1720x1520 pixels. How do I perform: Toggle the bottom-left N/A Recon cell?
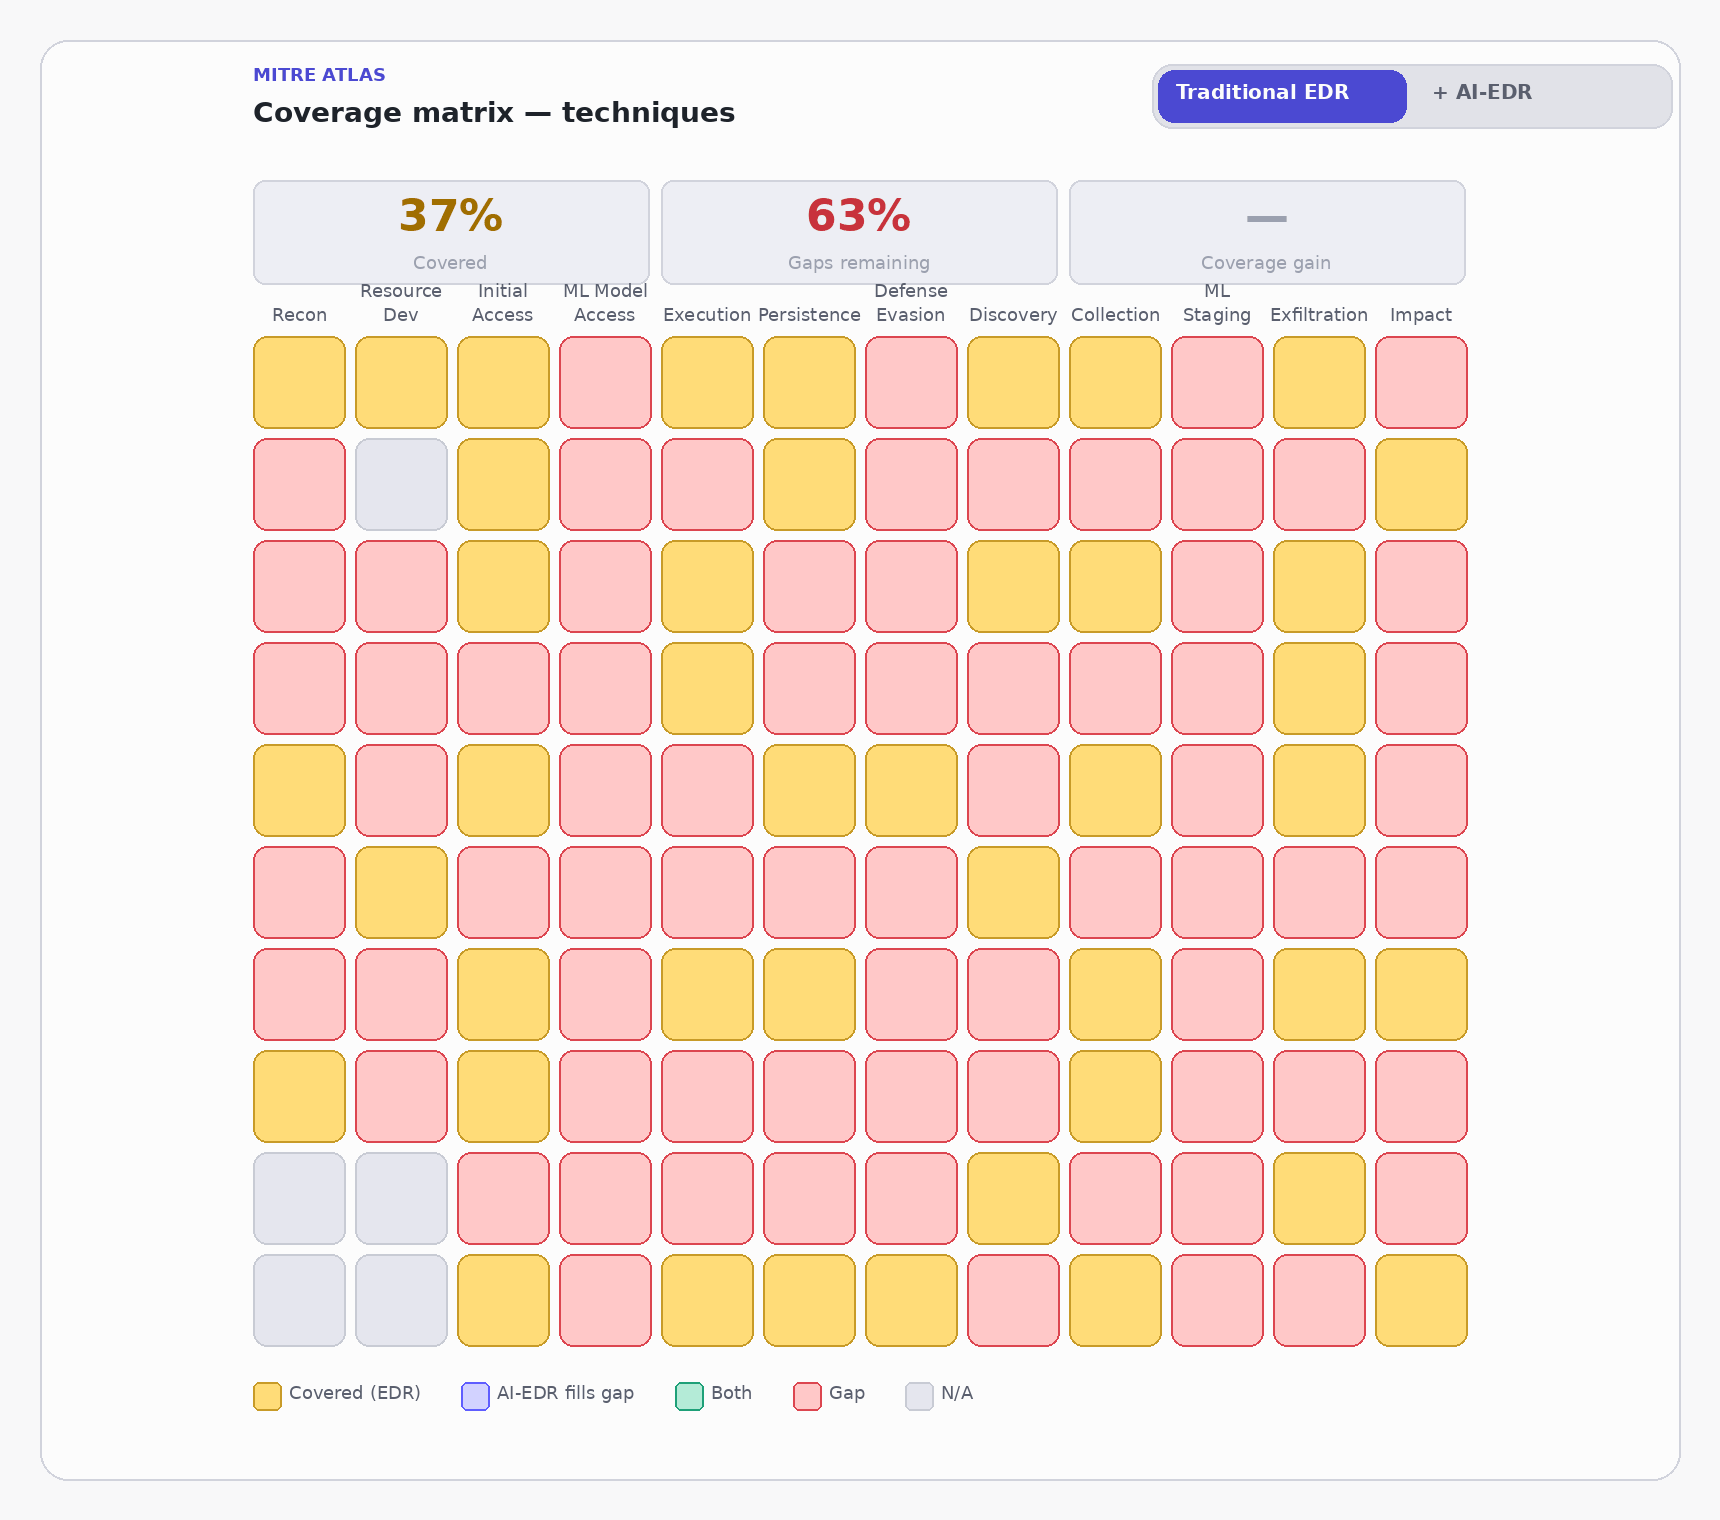(299, 1301)
